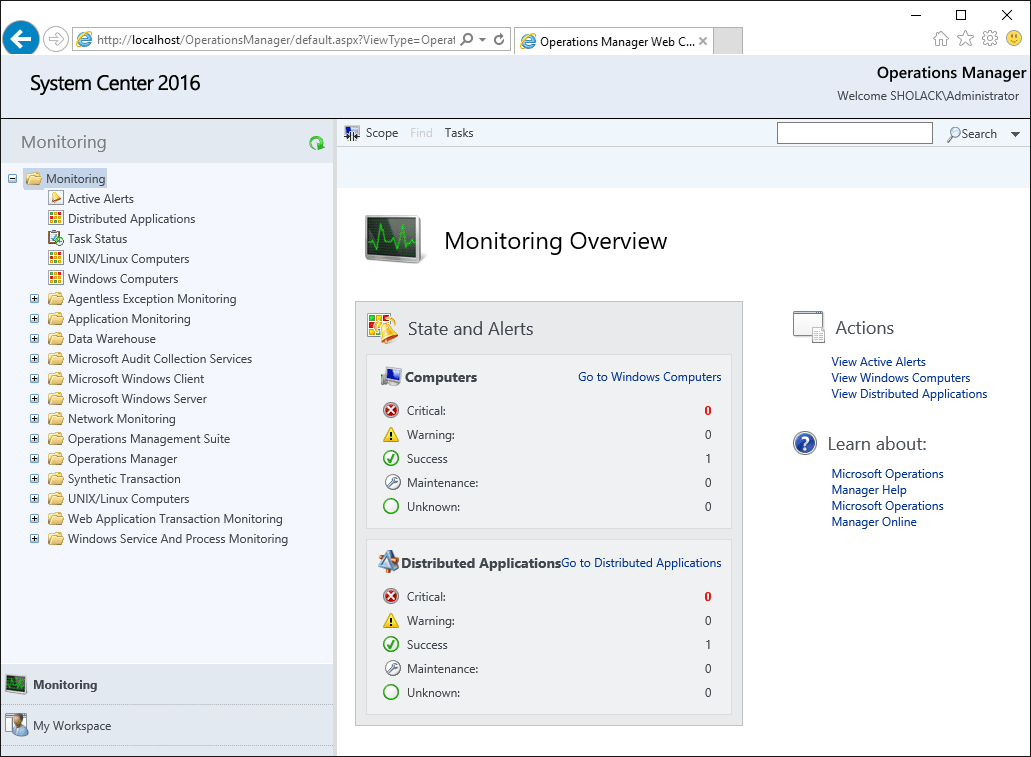This screenshot has width=1031, height=757.
Task: Click the Windows Computers state view icon
Action: click(x=56, y=278)
